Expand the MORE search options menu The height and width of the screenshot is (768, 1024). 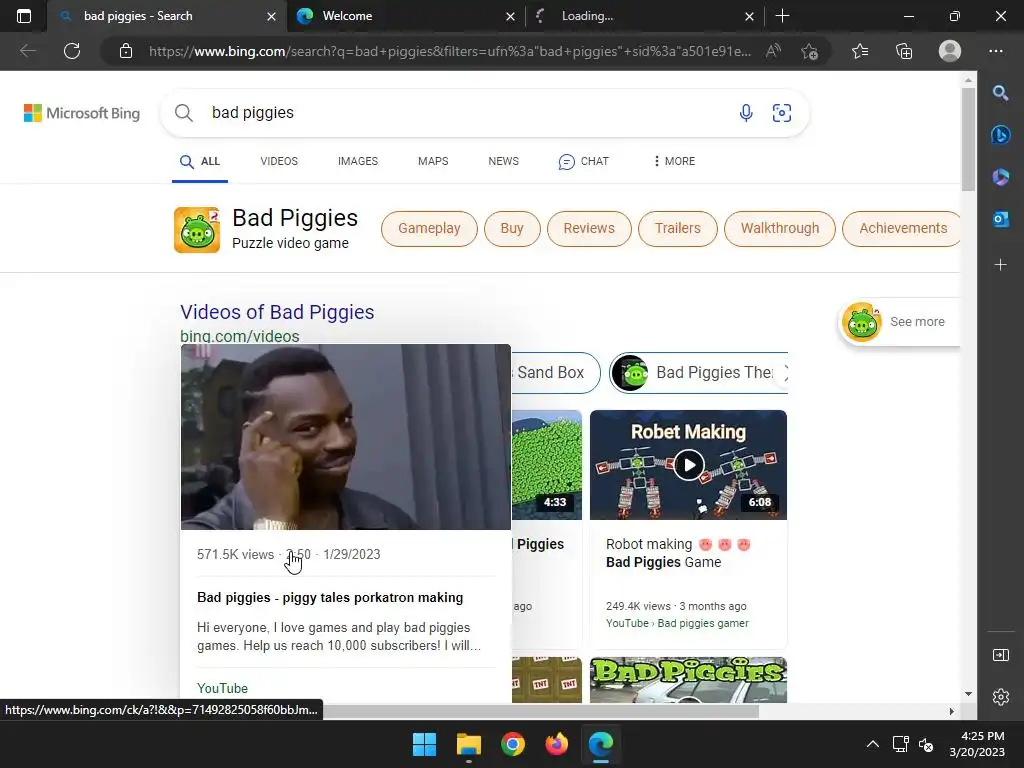tap(674, 161)
